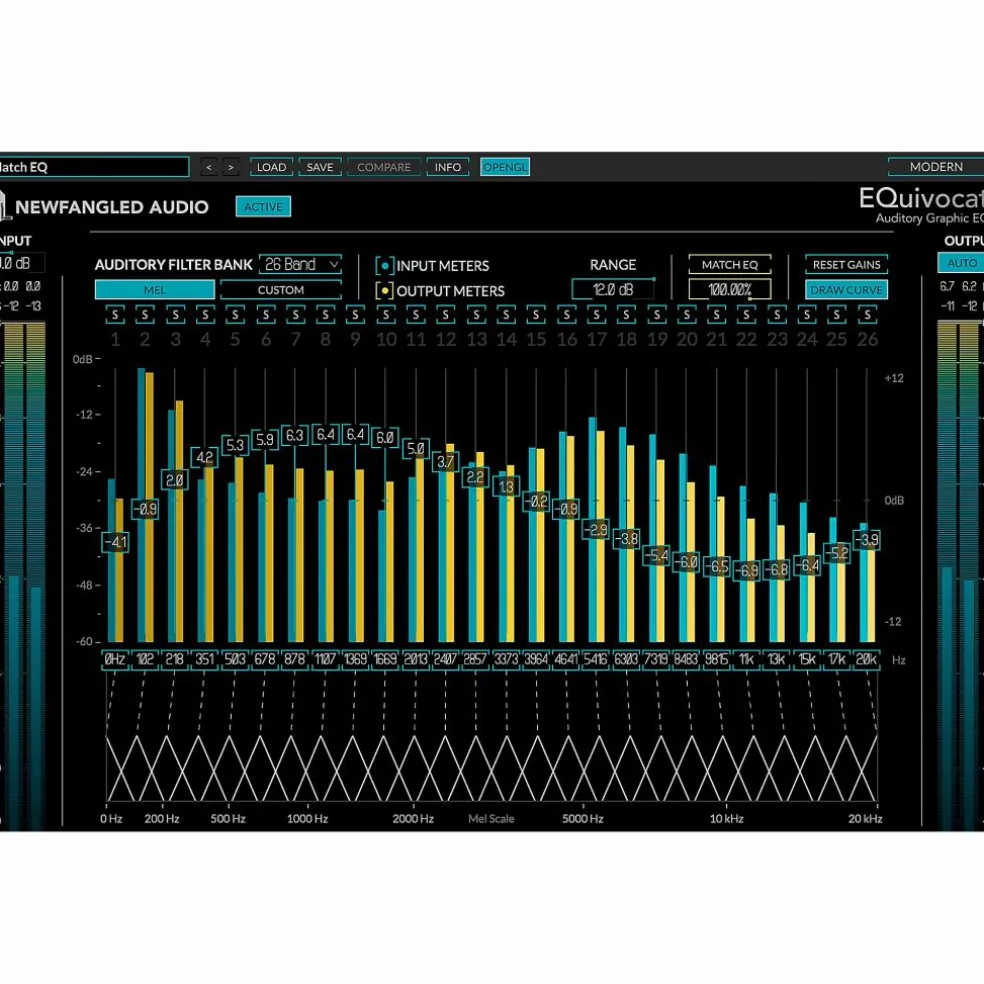Toggle the Output Meters indicator
The height and width of the screenshot is (984, 984).
click(384, 291)
